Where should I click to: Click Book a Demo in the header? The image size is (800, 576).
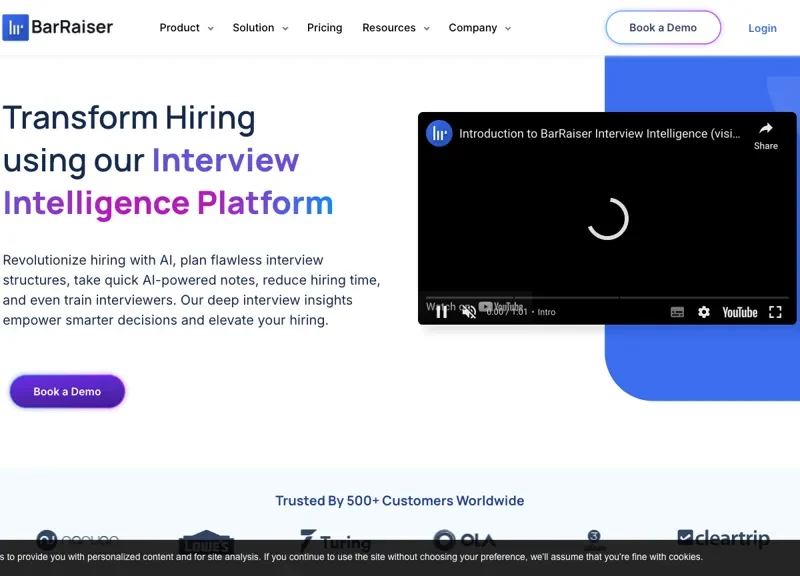(x=663, y=28)
